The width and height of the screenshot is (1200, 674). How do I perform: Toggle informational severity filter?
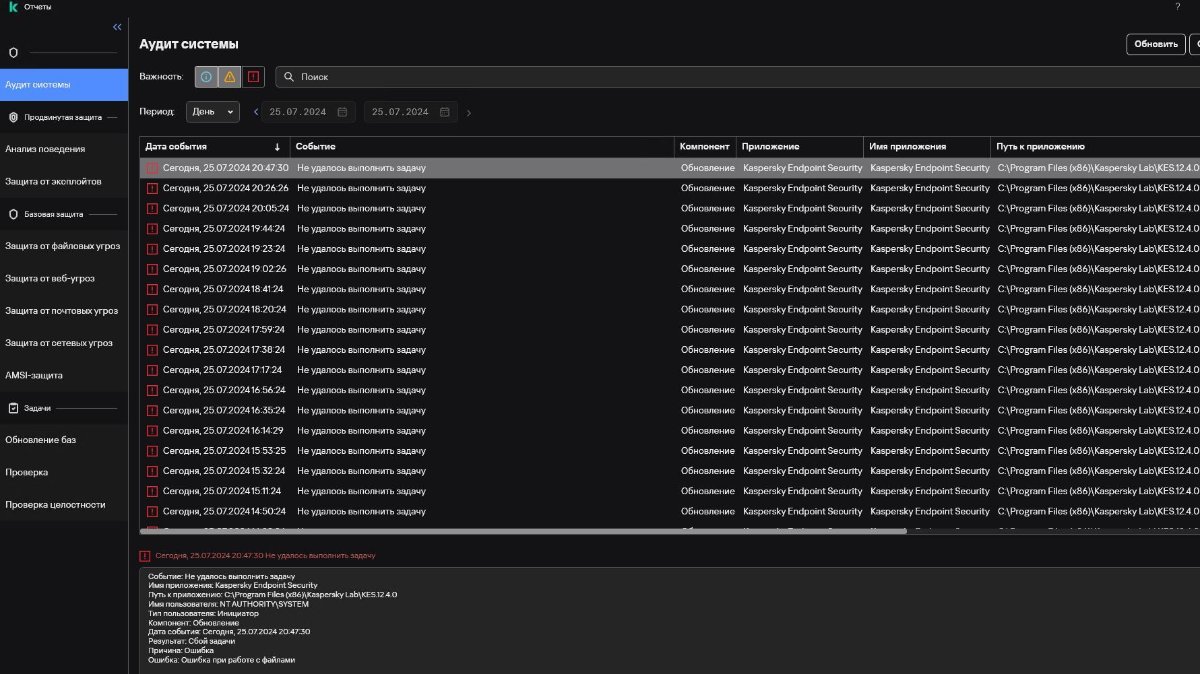pyautogui.click(x=206, y=77)
